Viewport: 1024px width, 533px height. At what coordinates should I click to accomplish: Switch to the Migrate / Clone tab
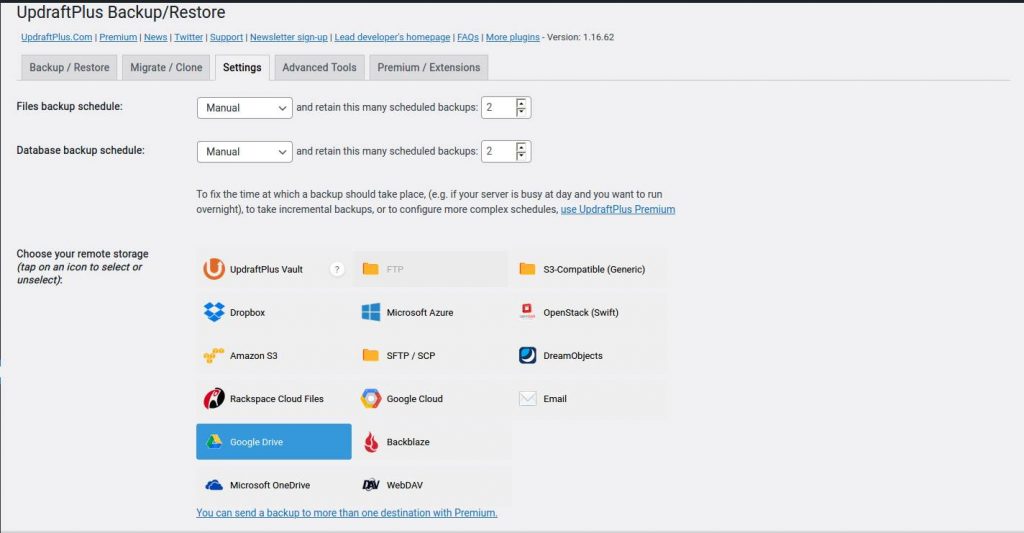pyautogui.click(x=166, y=67)
